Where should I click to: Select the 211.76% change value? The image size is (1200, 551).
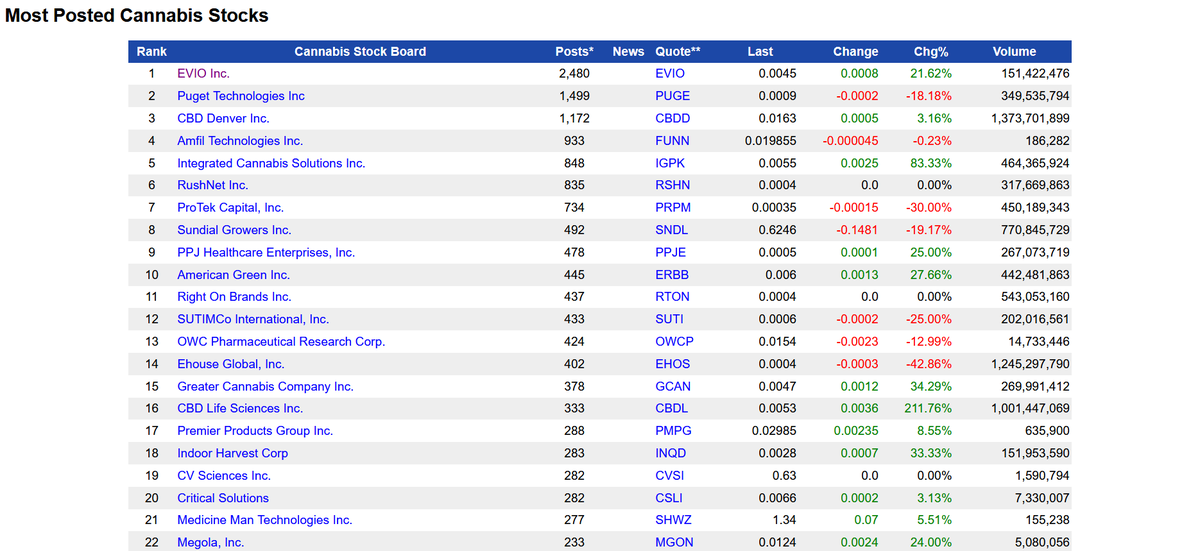tap(926, 408)
